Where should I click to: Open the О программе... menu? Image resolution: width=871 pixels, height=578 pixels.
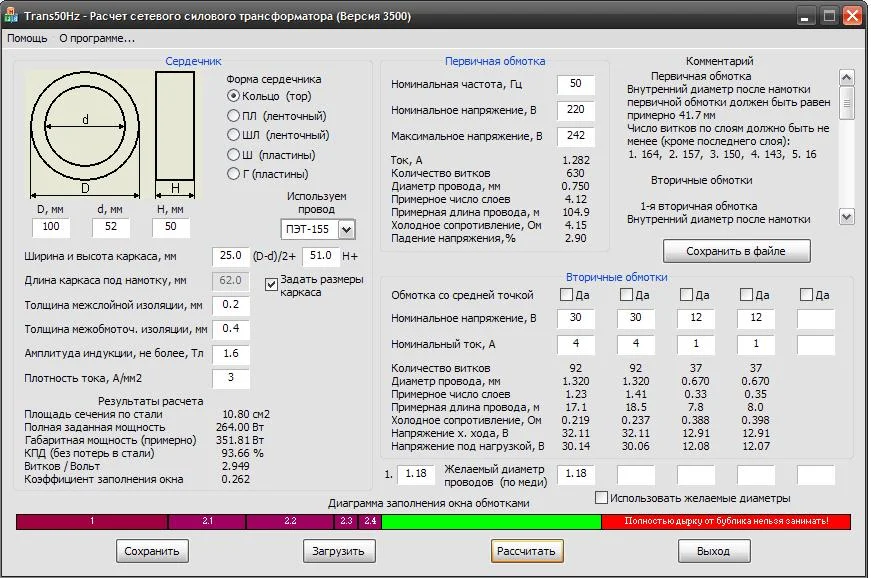[96, 38]
